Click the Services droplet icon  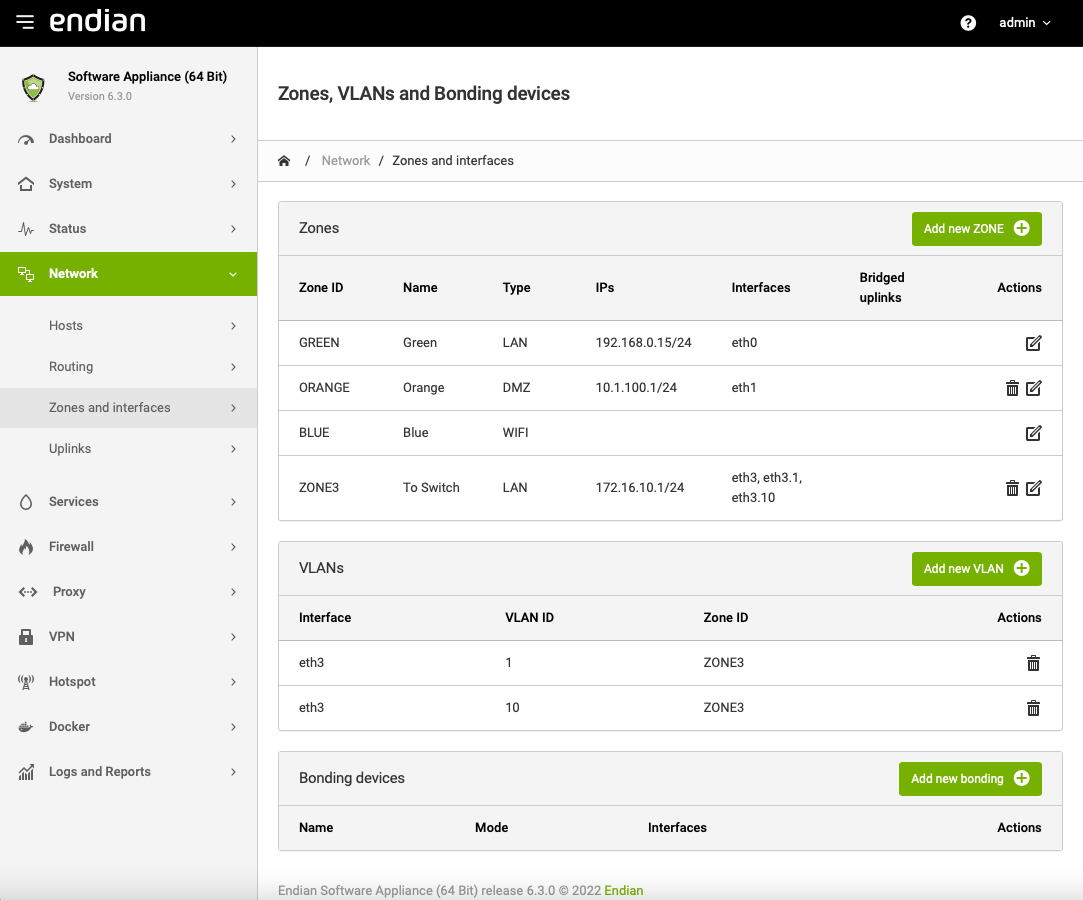pyautogui.click(x=26, y=502)
